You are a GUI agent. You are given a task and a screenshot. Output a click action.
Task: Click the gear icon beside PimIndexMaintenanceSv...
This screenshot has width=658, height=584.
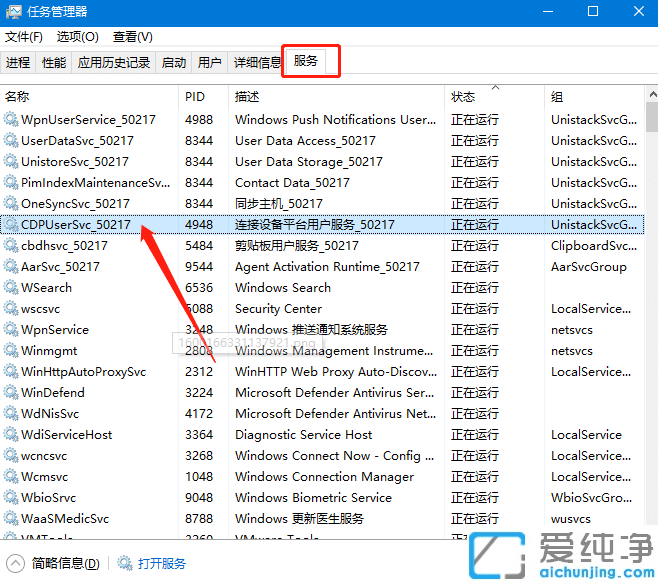(x=11, y=182)
